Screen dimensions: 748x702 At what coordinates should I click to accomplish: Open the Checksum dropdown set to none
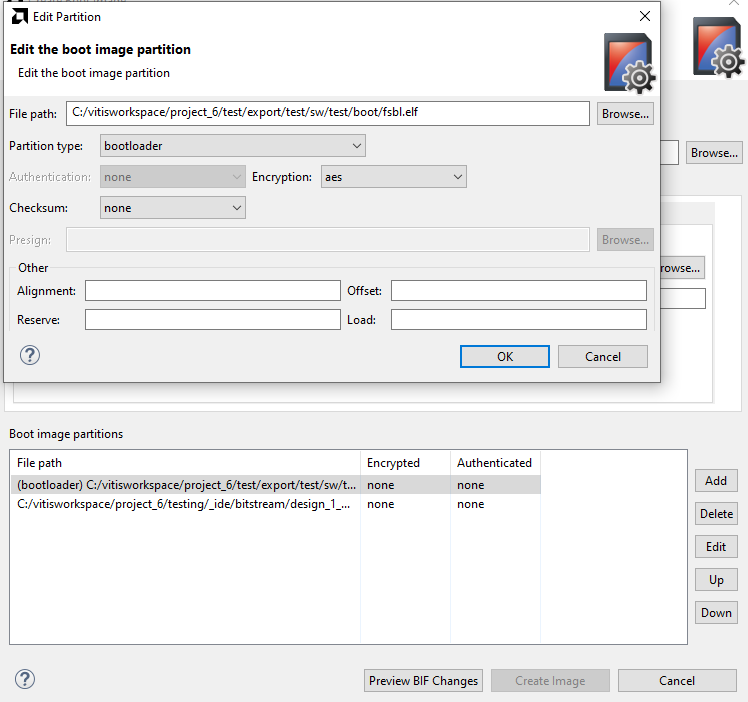[173, 208]
